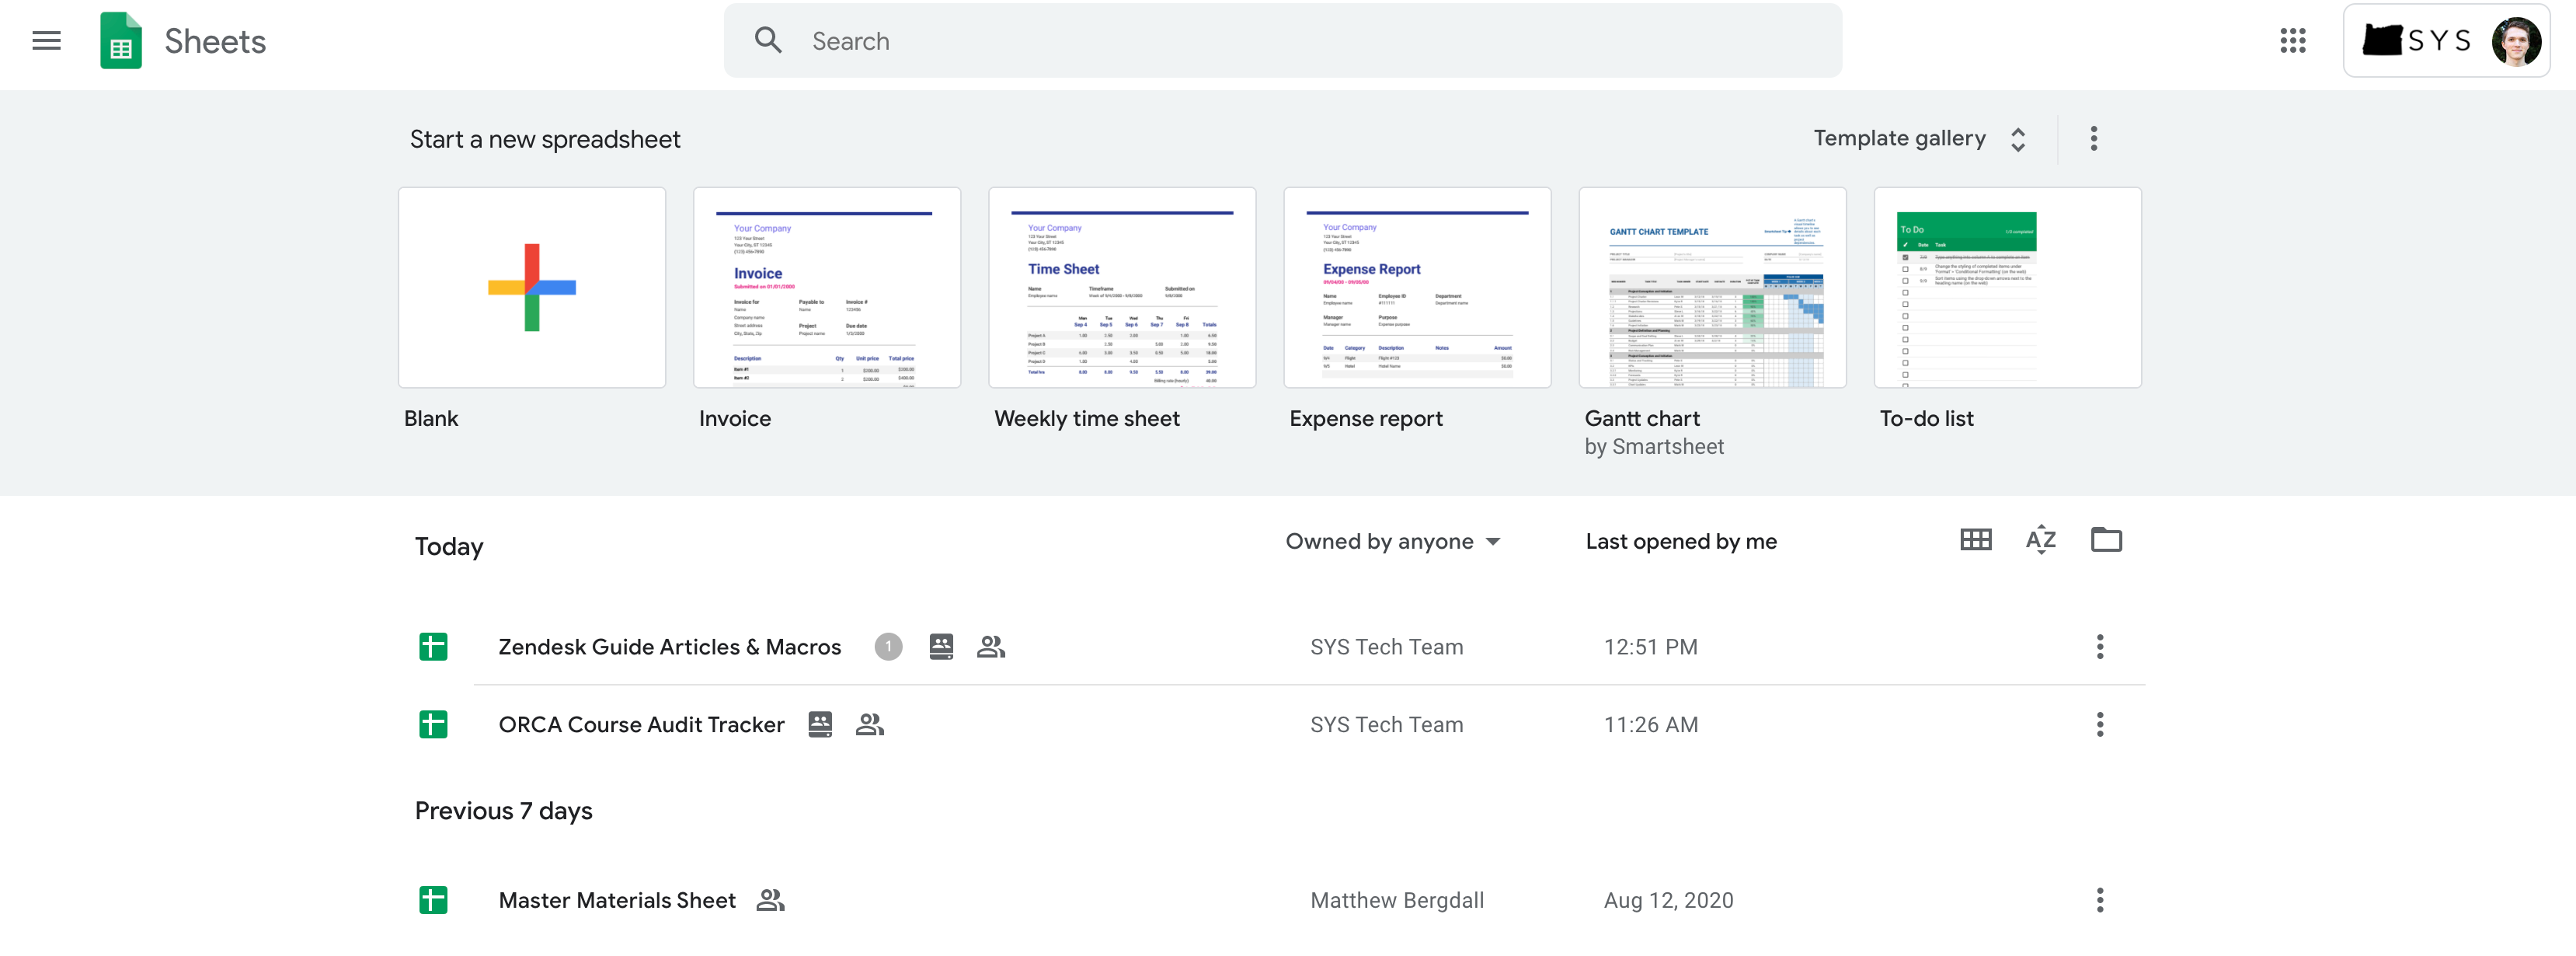Click the Sheets home logo icon
2576x956 pixels.
[121, 41]
